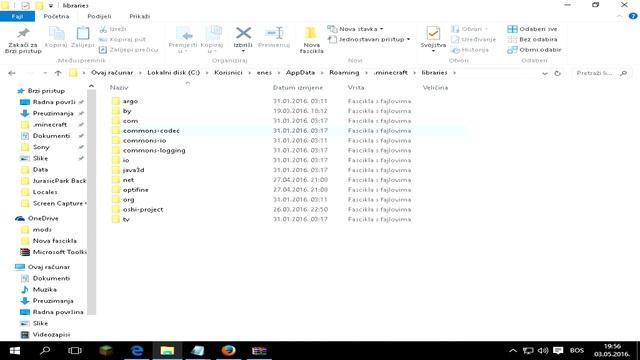Open Brzi pristup in navigation pane
640x360 pixels.
click(x=46, y=91)
